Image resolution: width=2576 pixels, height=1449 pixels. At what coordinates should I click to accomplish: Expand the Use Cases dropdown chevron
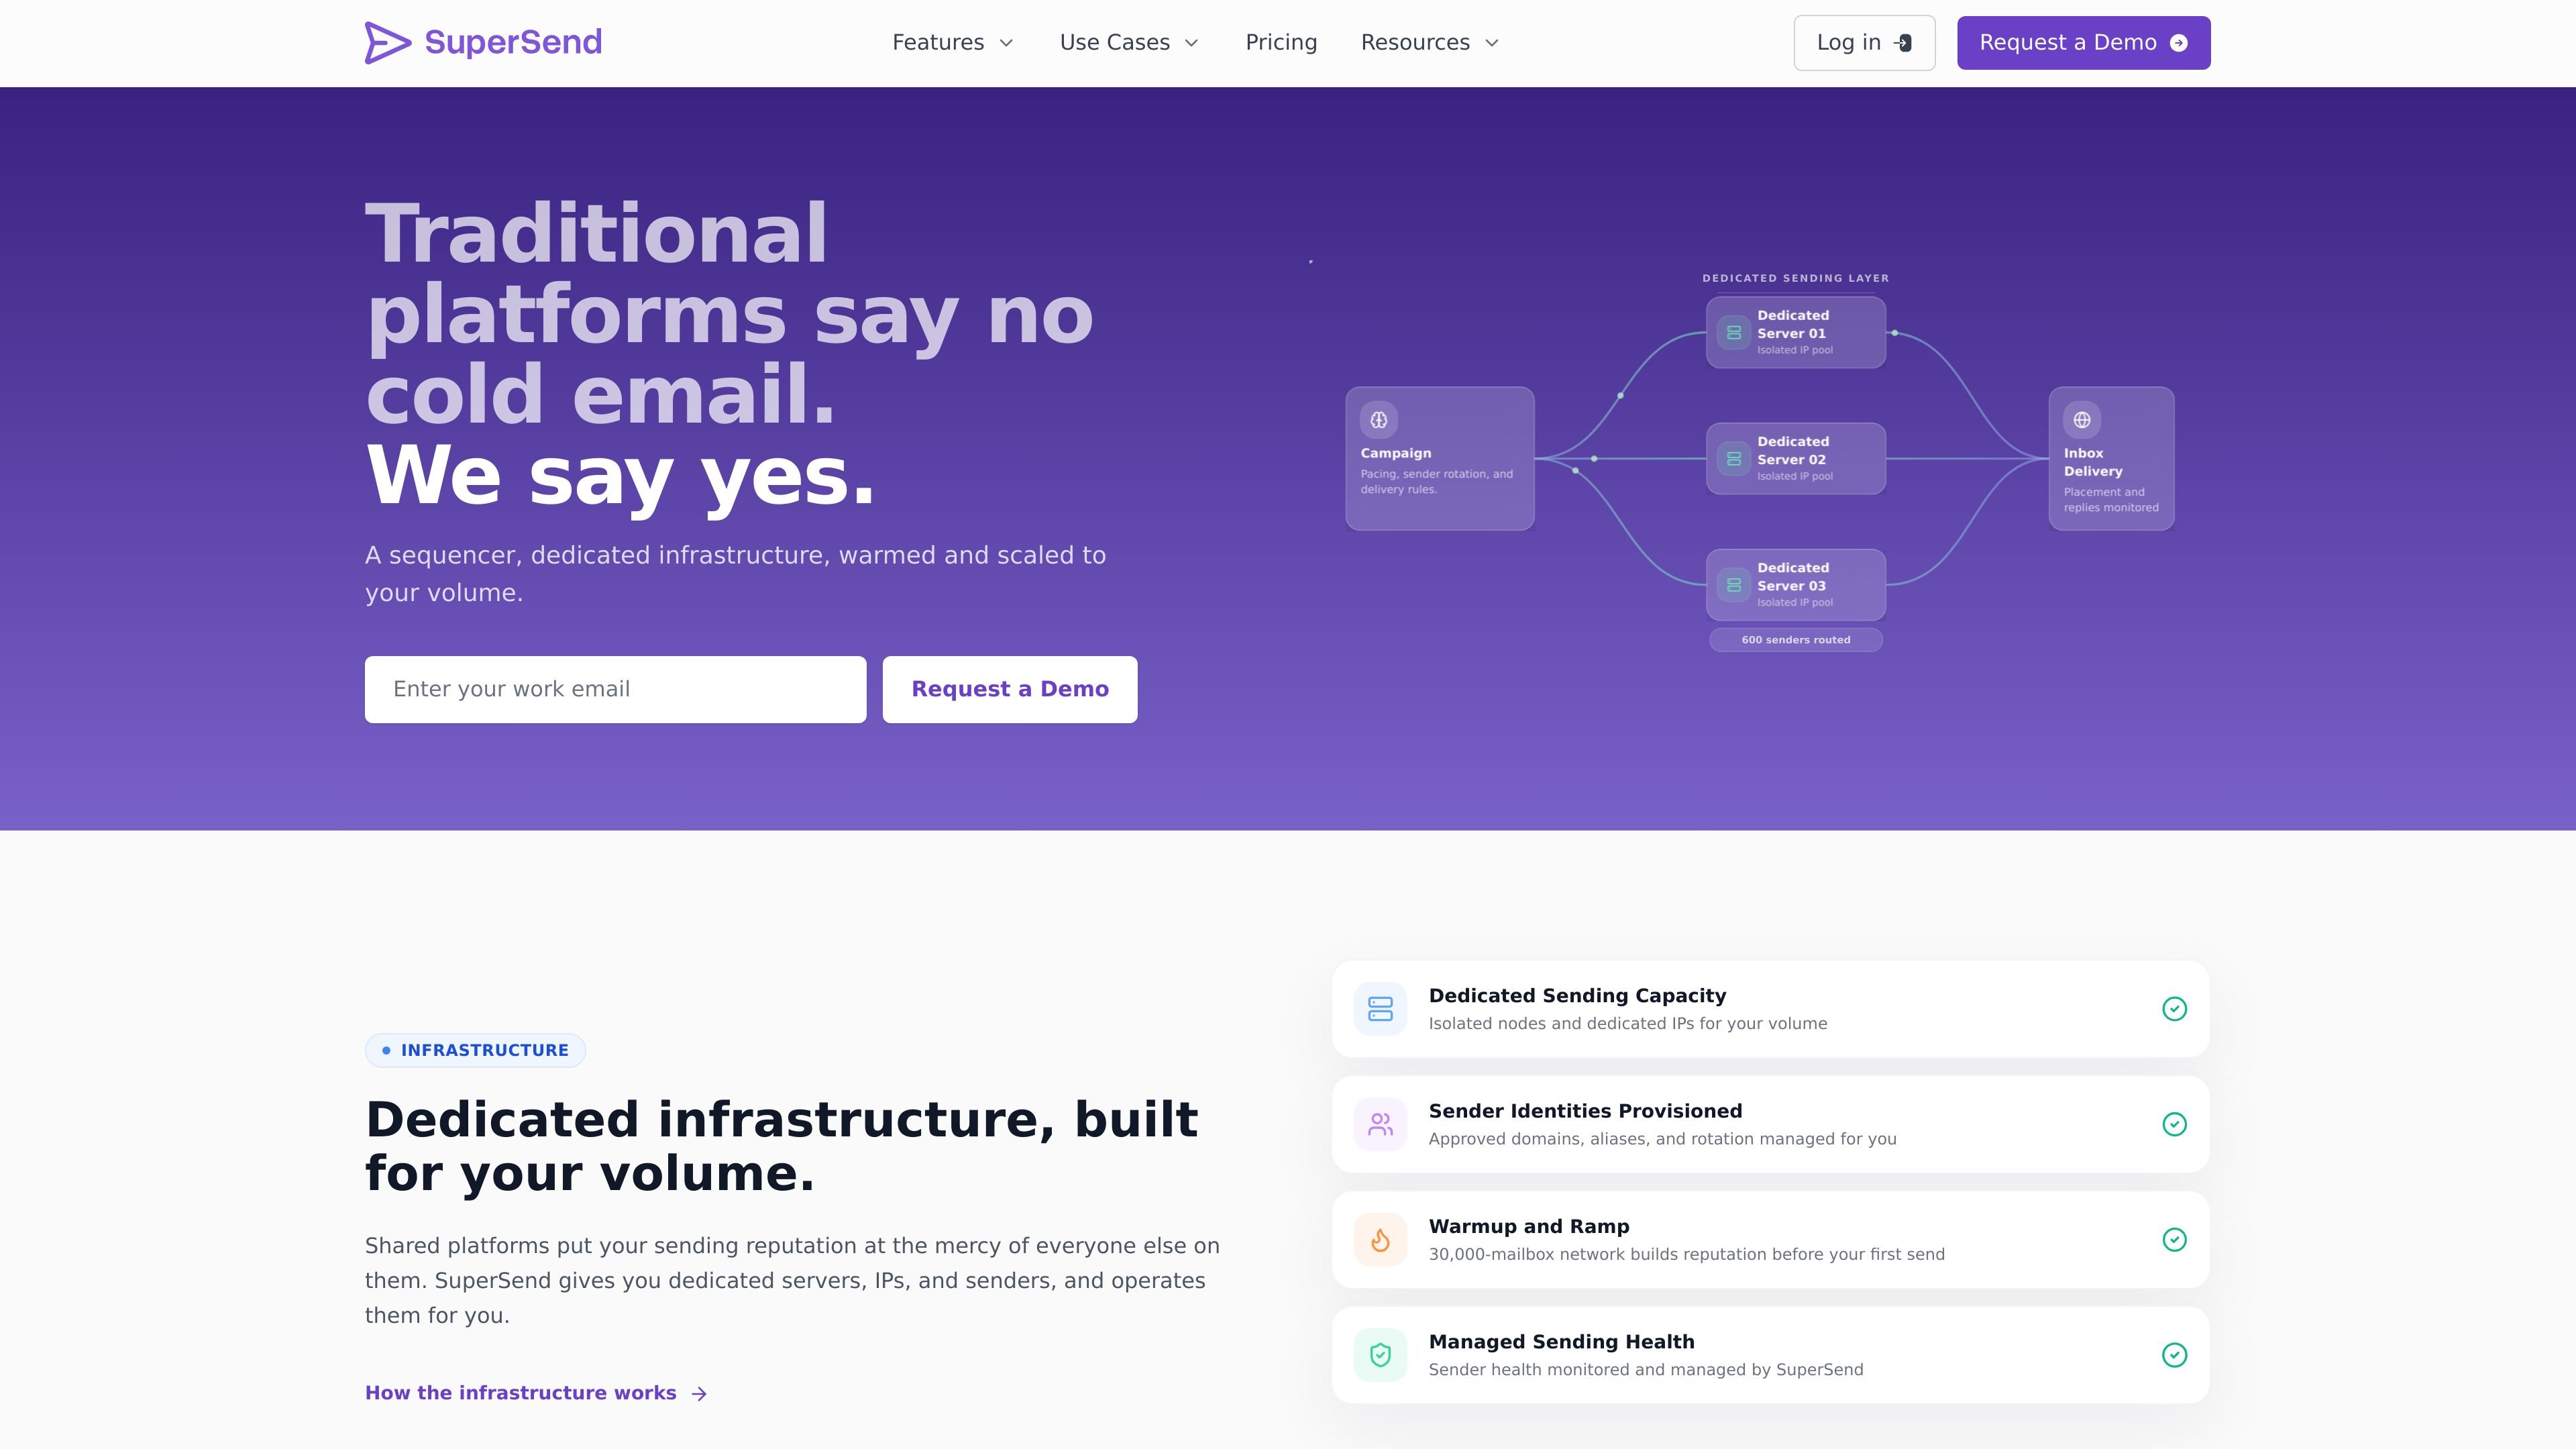click(1191, 43)
